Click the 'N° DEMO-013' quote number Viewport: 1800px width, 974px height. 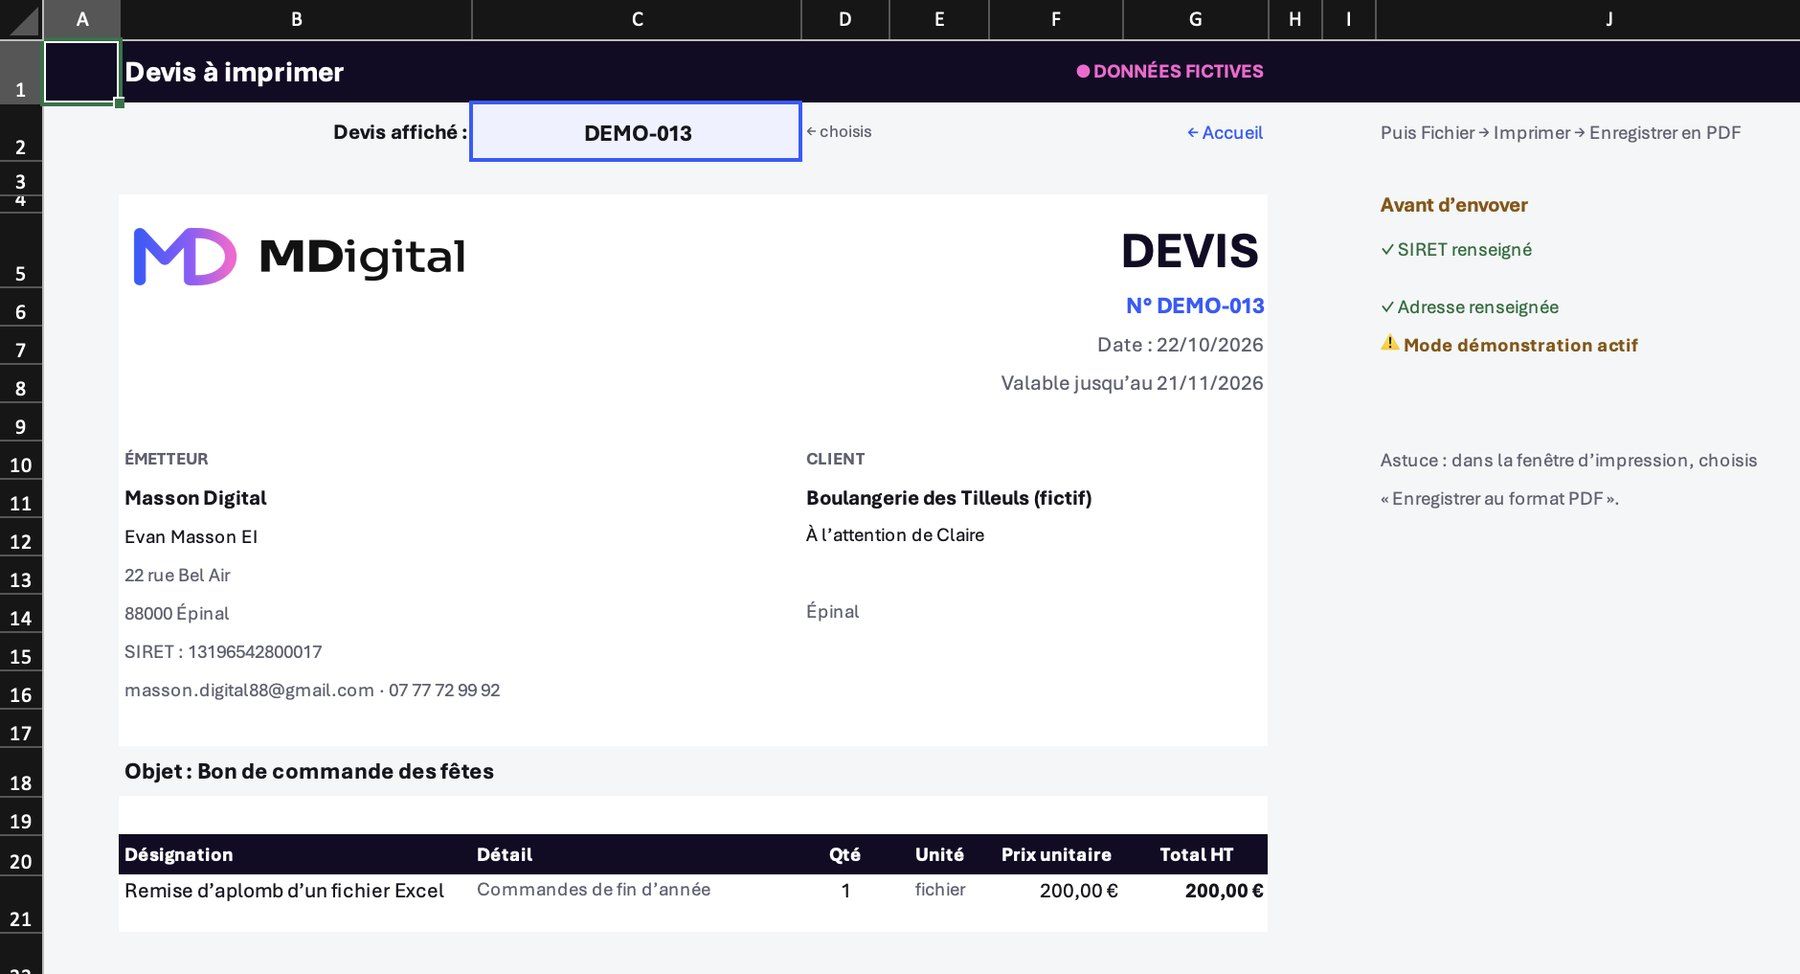click(x=1195, y=306)
